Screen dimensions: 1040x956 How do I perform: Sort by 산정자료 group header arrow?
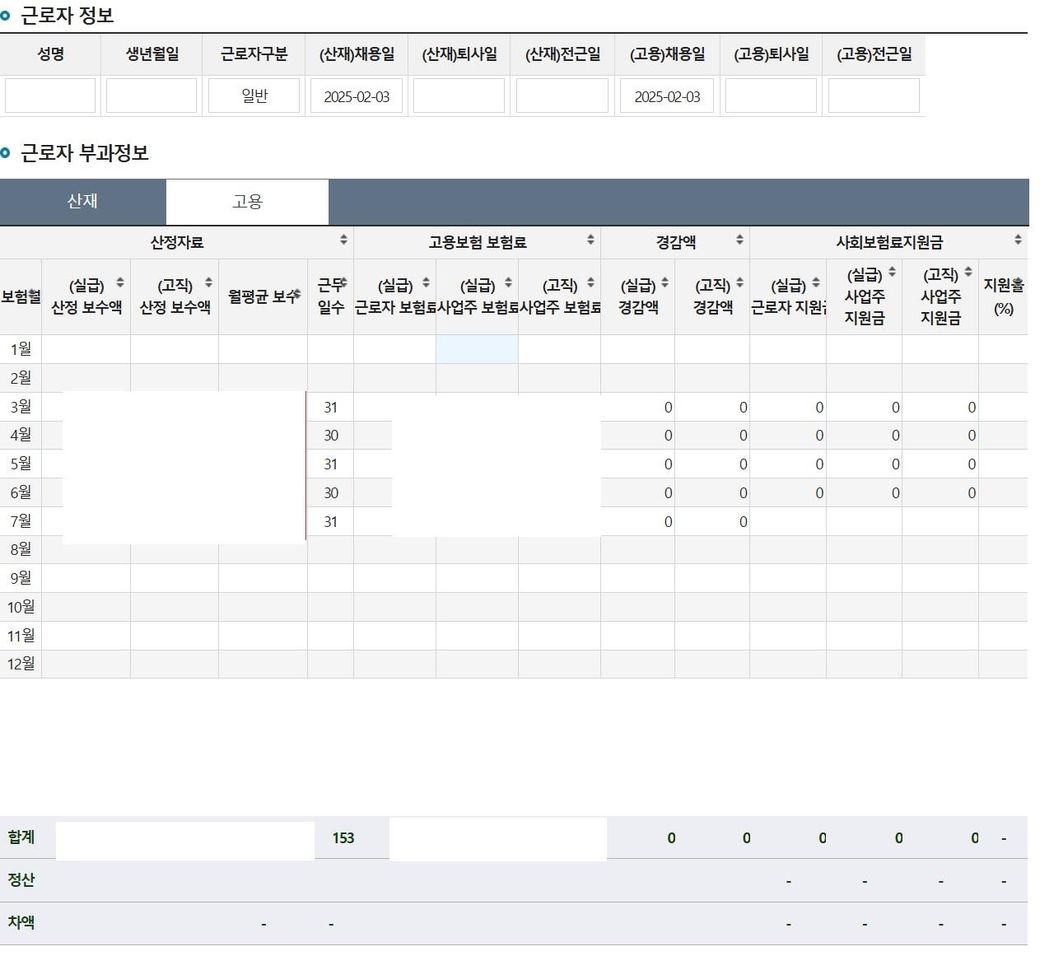[344, 240]
